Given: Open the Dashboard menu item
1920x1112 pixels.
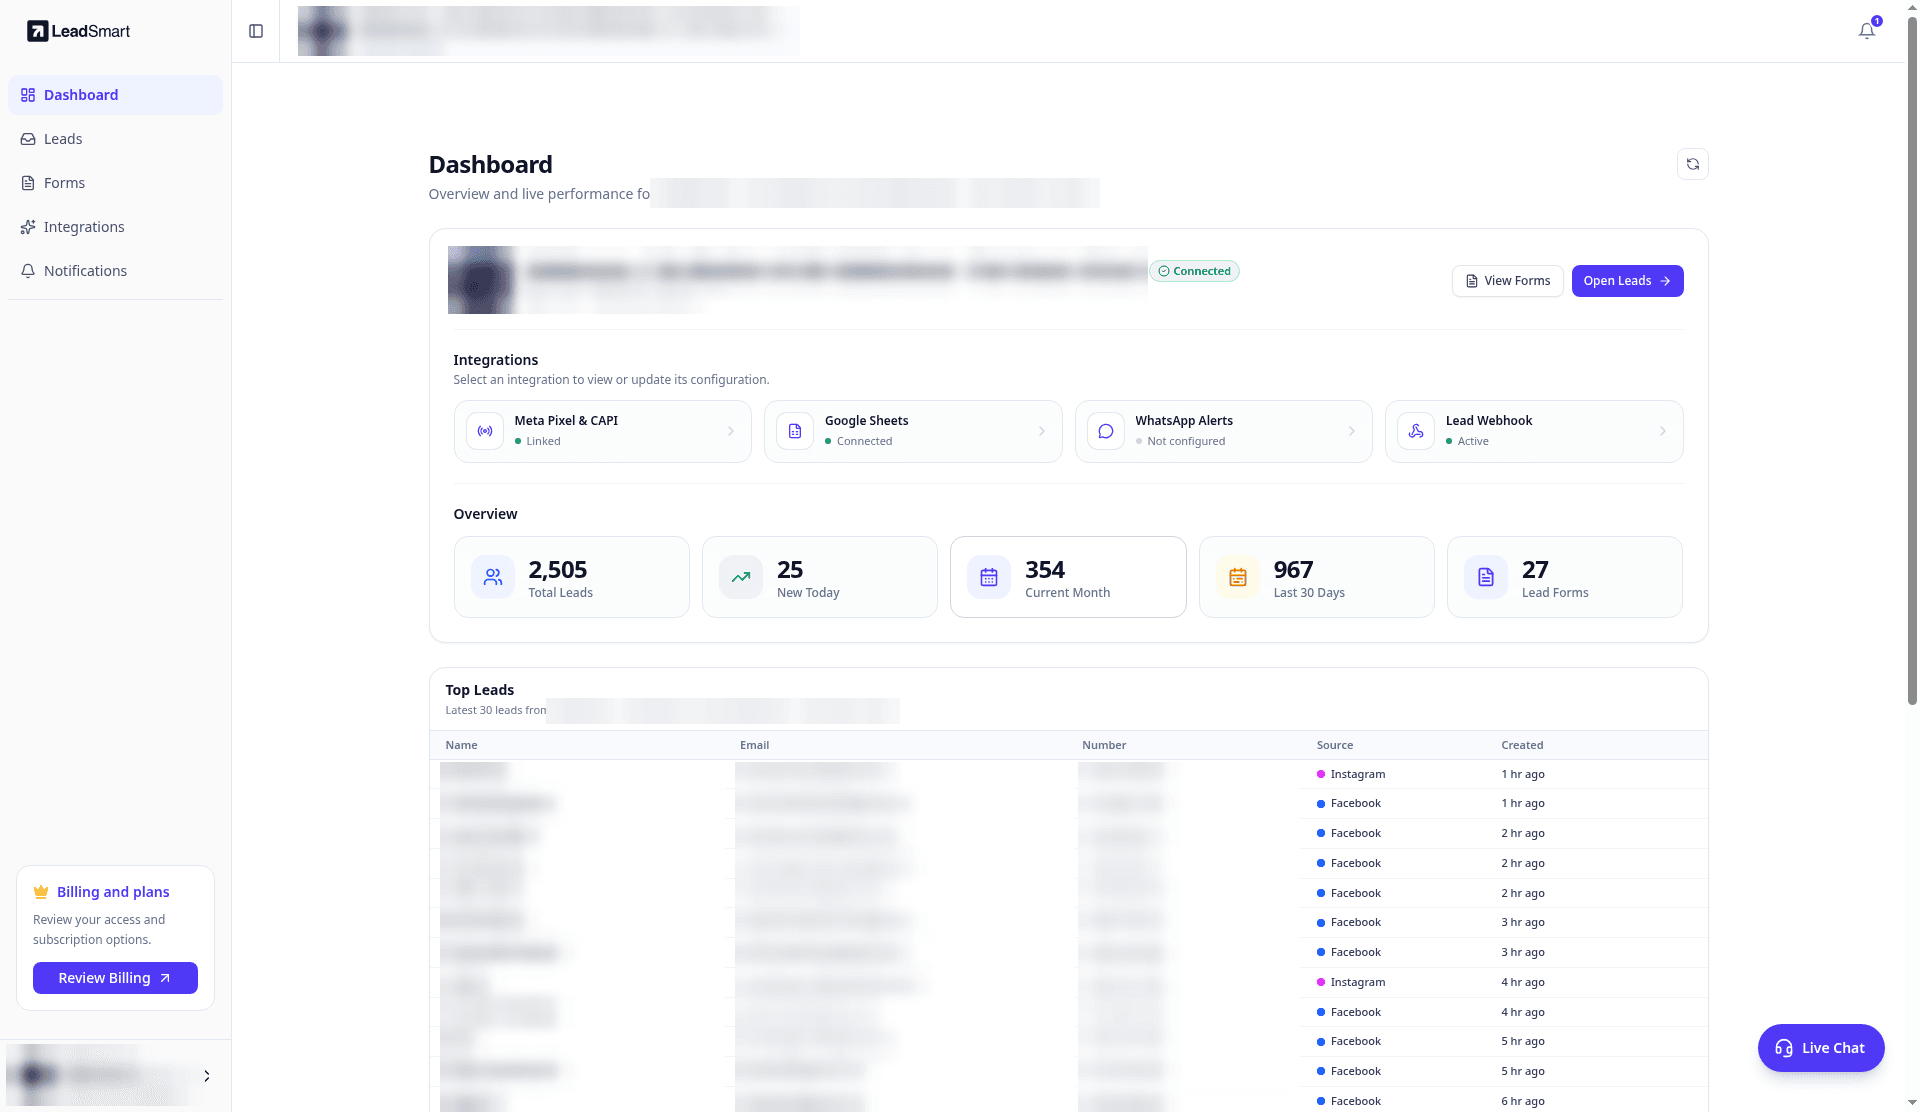Looking at the screenshot, I should tap(115, 95).
